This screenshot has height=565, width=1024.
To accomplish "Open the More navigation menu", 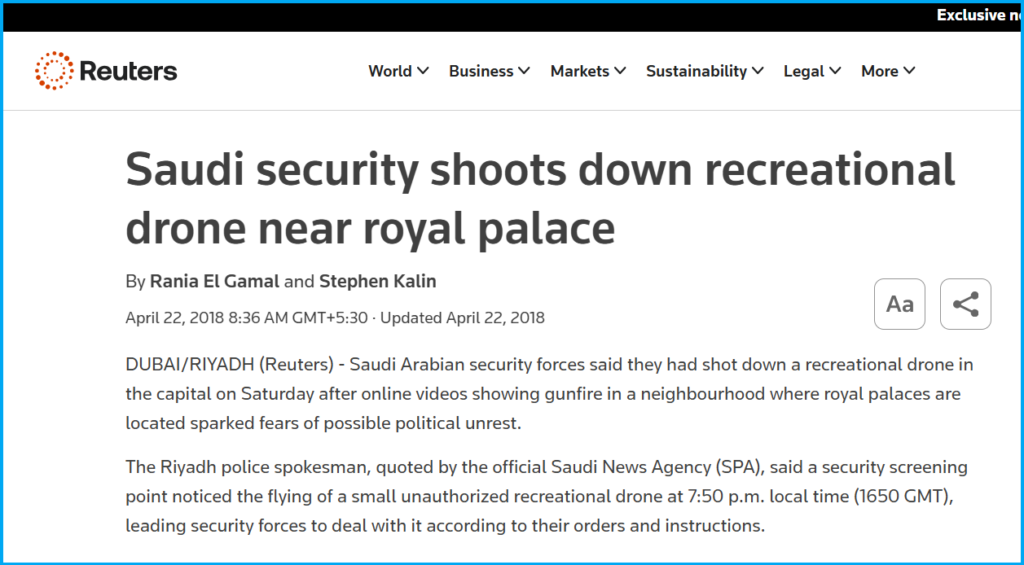I will (x=879, y=71).
